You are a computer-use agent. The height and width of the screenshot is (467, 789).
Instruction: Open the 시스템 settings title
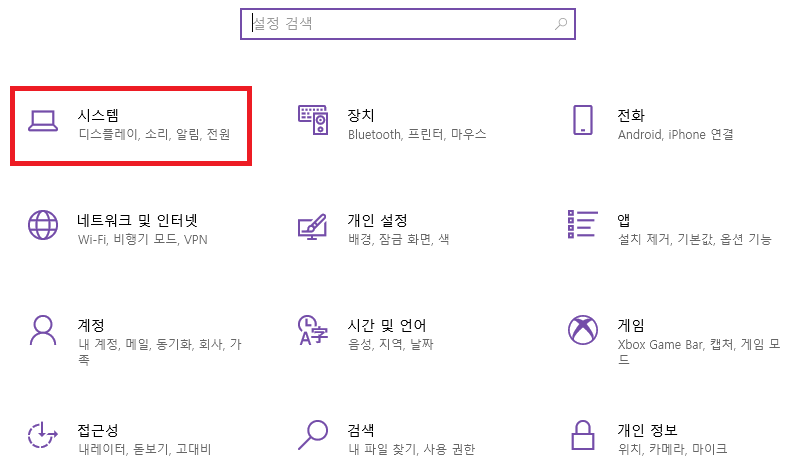98,115
